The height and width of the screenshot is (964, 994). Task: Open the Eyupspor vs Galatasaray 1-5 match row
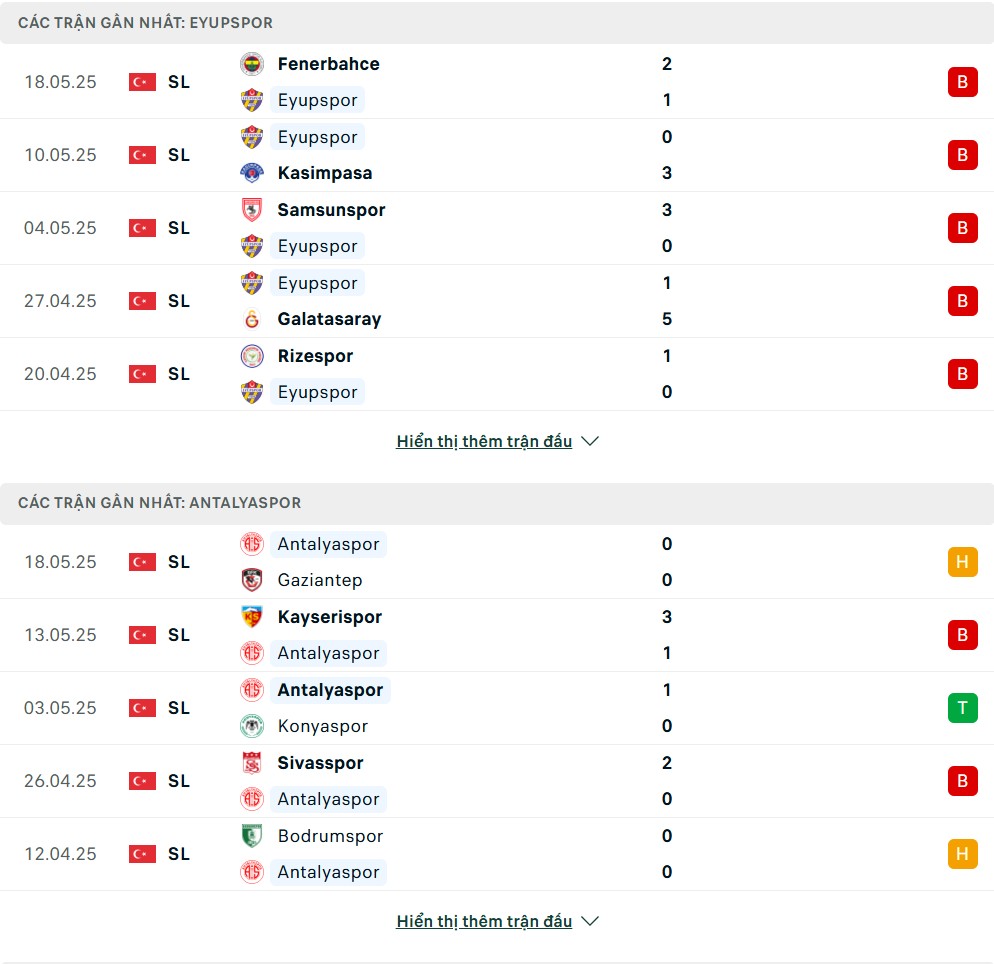tap(497, 301)
